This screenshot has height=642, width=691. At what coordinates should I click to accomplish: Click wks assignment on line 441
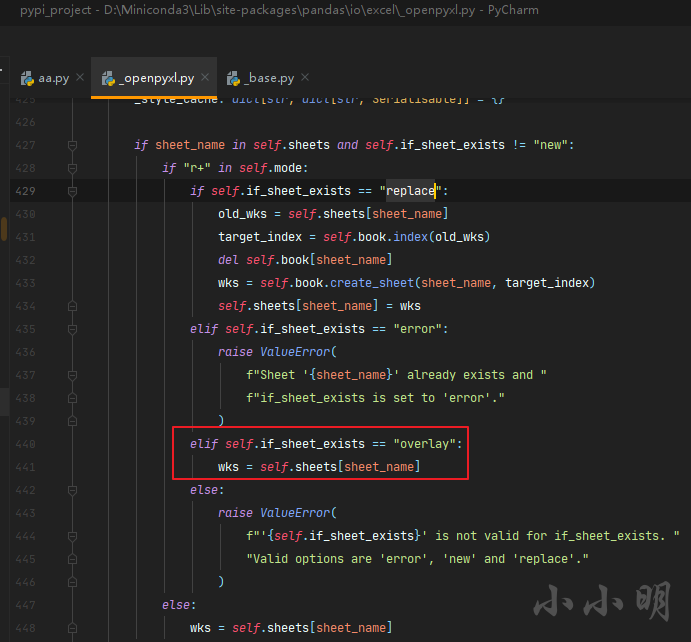click(x=319, y=467)
